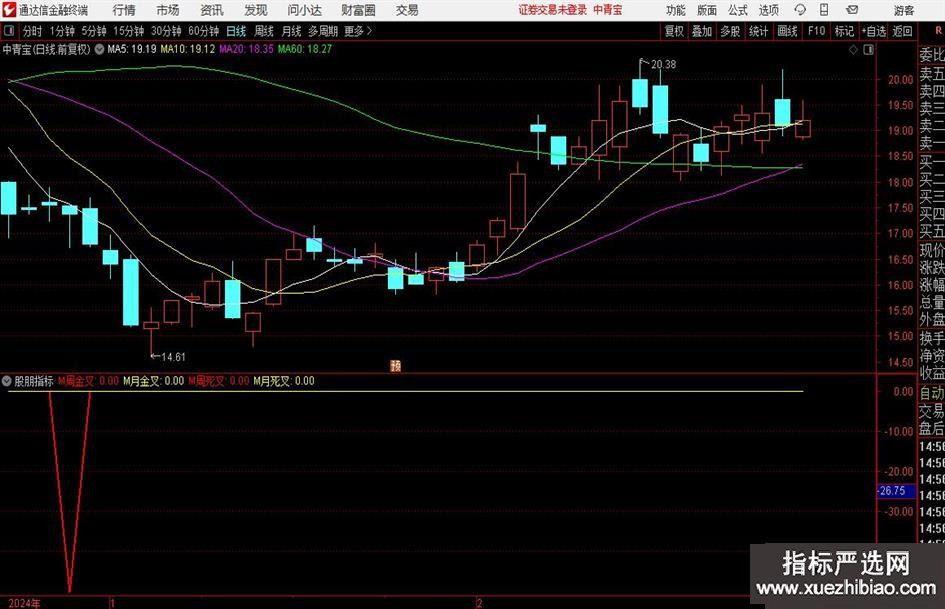Switch to 1分钟 period
Image resolution: width=945 pixels, height=609 pixels.
[62, 31]
